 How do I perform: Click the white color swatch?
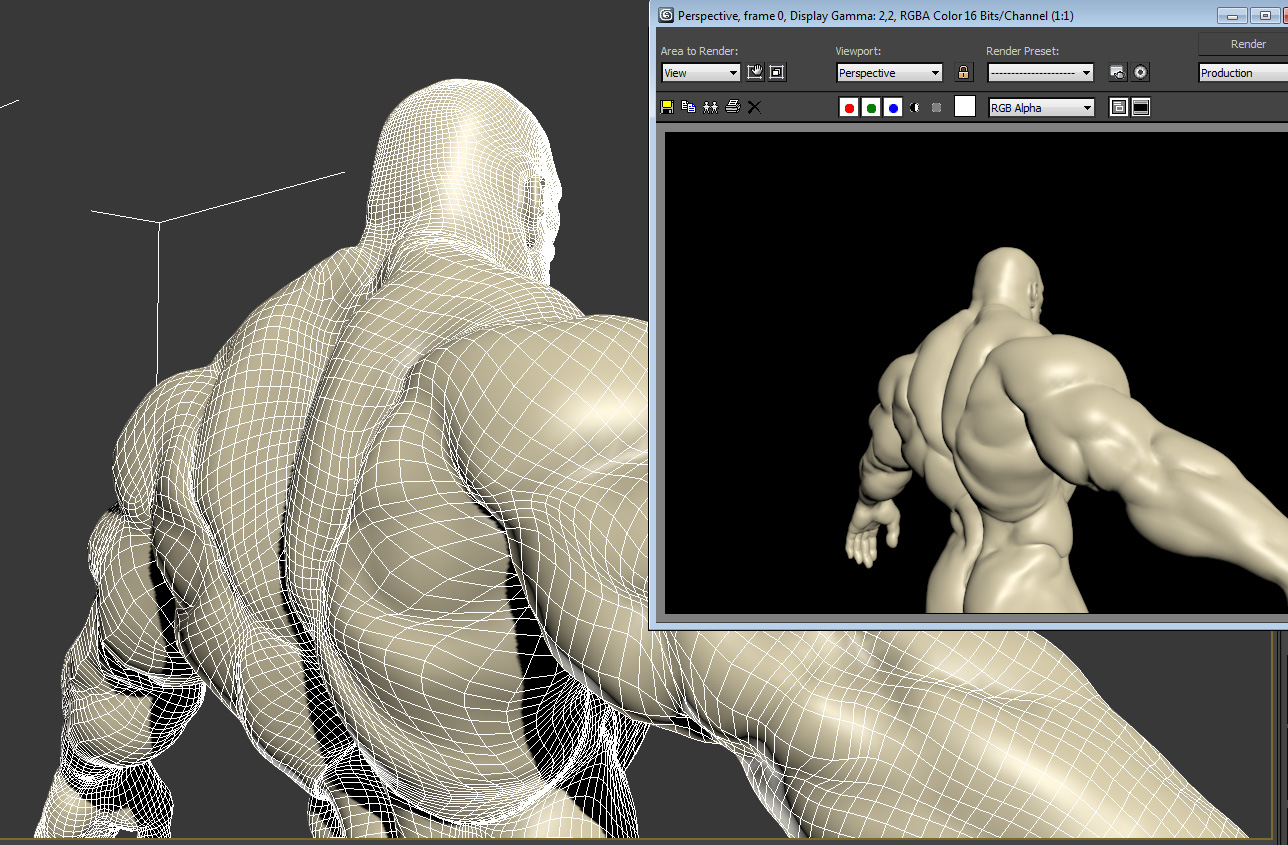pos(965,107)
